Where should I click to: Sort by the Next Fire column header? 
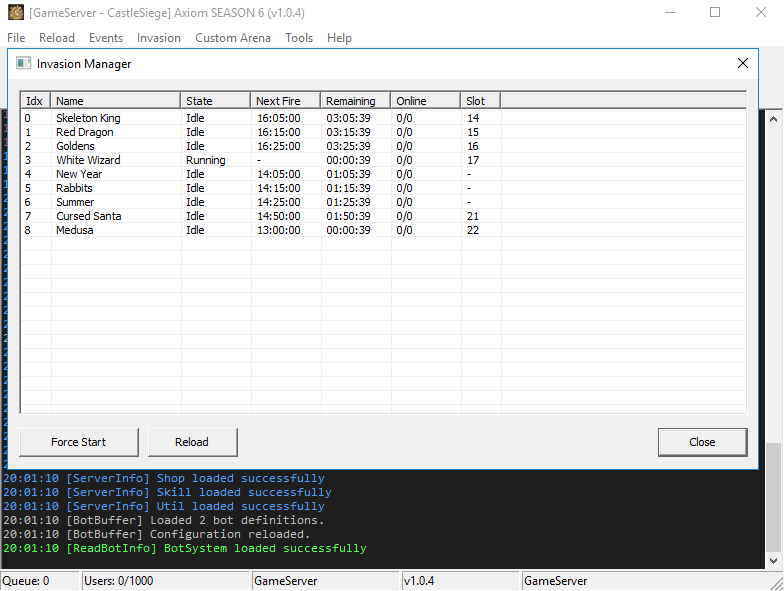286,100
